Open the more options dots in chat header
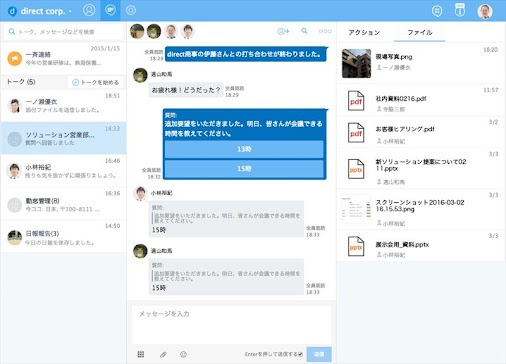This screenshot has height=364, width=506. point(325,31)
